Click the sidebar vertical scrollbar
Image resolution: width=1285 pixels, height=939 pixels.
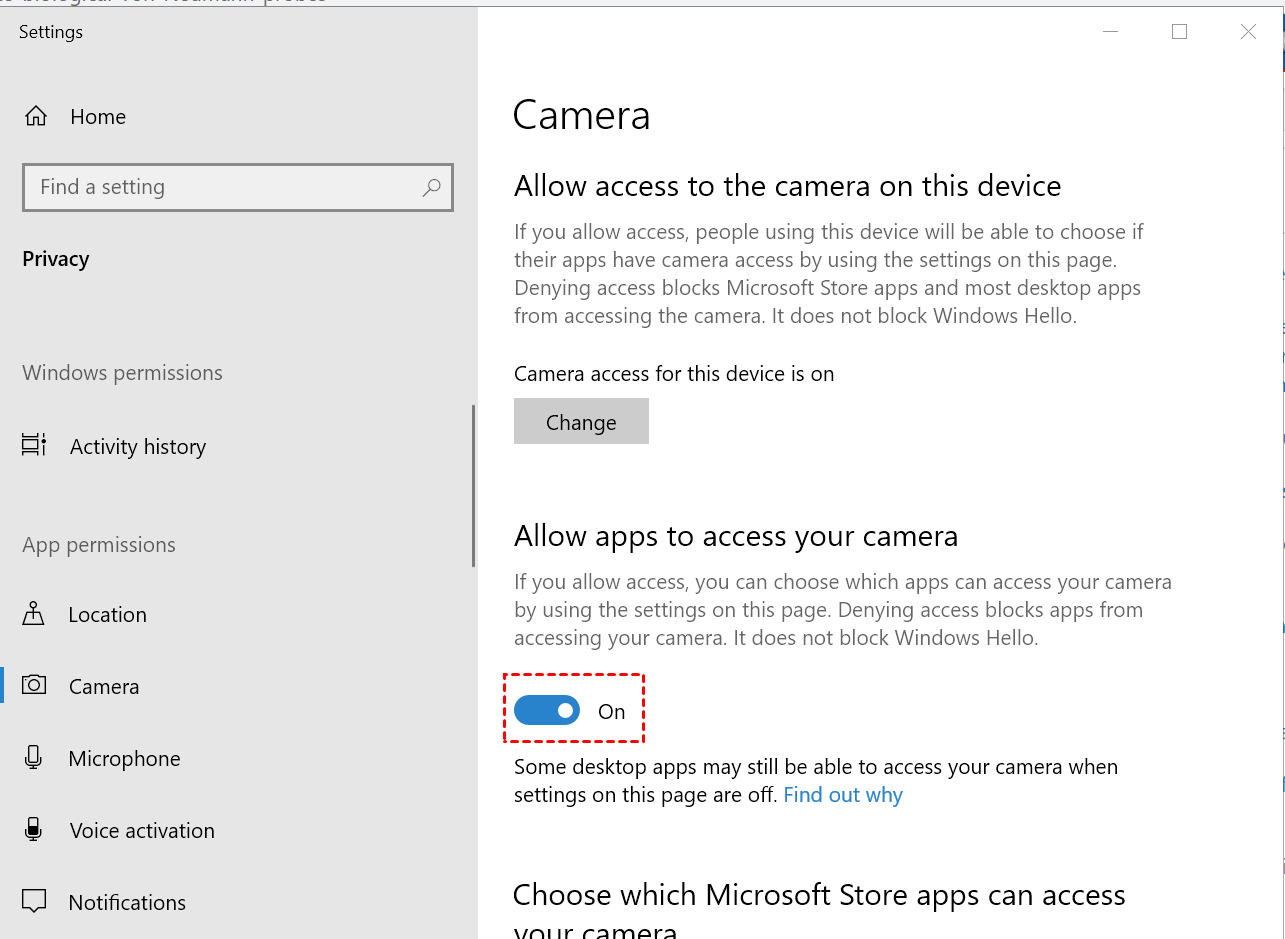tap(474, 485)
